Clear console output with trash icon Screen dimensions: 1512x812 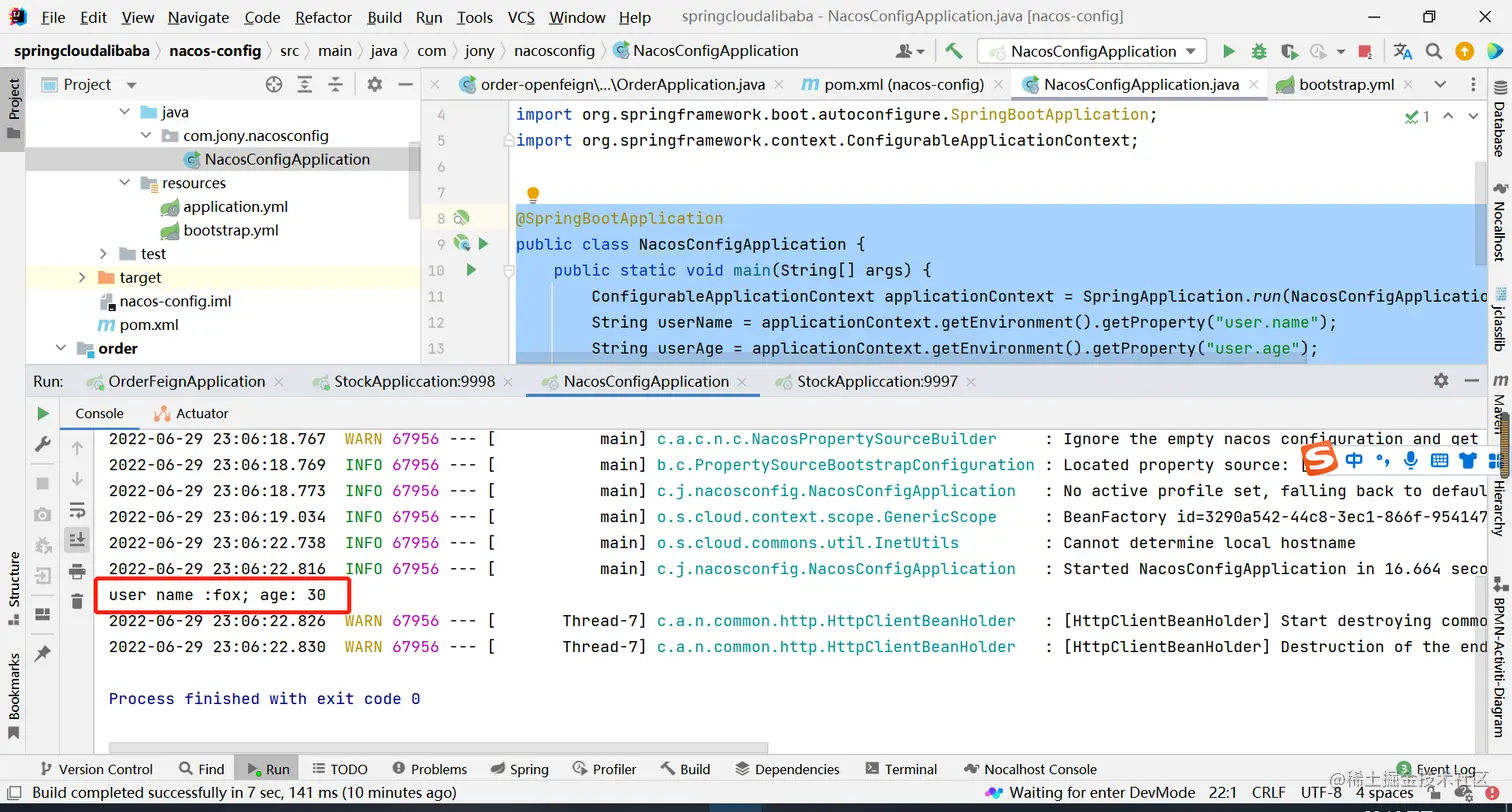[x=77, y=601]
